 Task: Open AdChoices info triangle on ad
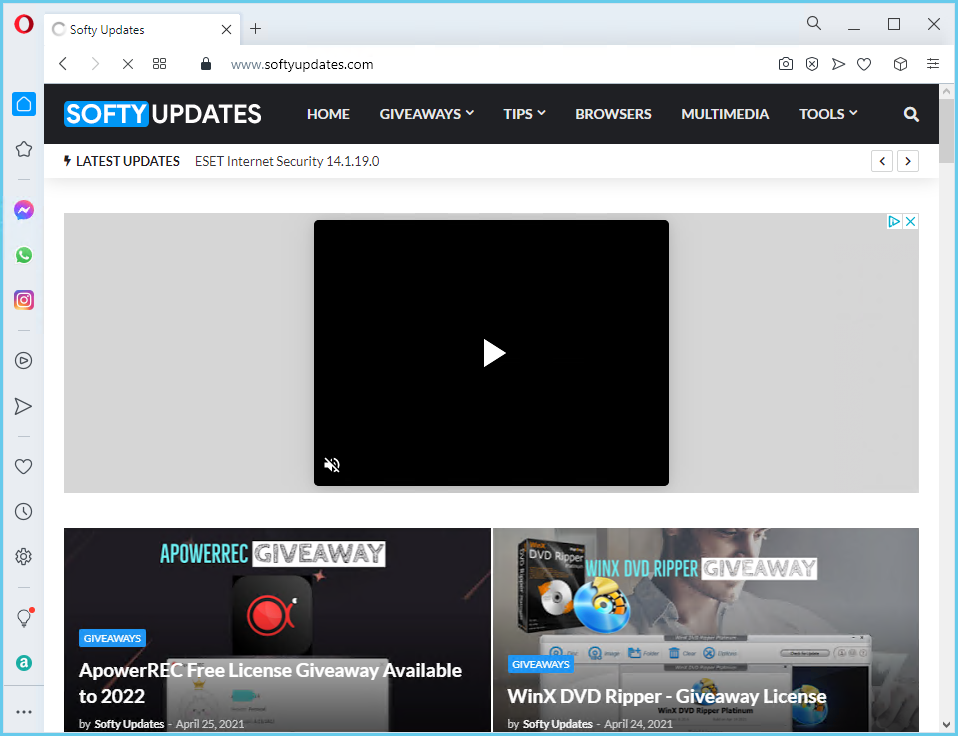pyautogui.click(x=894, y=221)
